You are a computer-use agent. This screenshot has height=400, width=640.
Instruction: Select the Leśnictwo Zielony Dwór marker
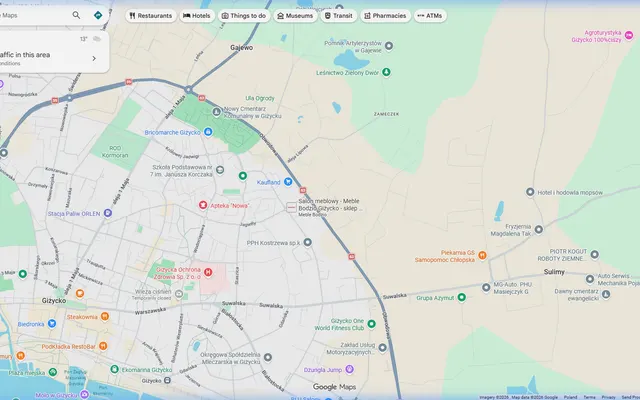[386, 72]
